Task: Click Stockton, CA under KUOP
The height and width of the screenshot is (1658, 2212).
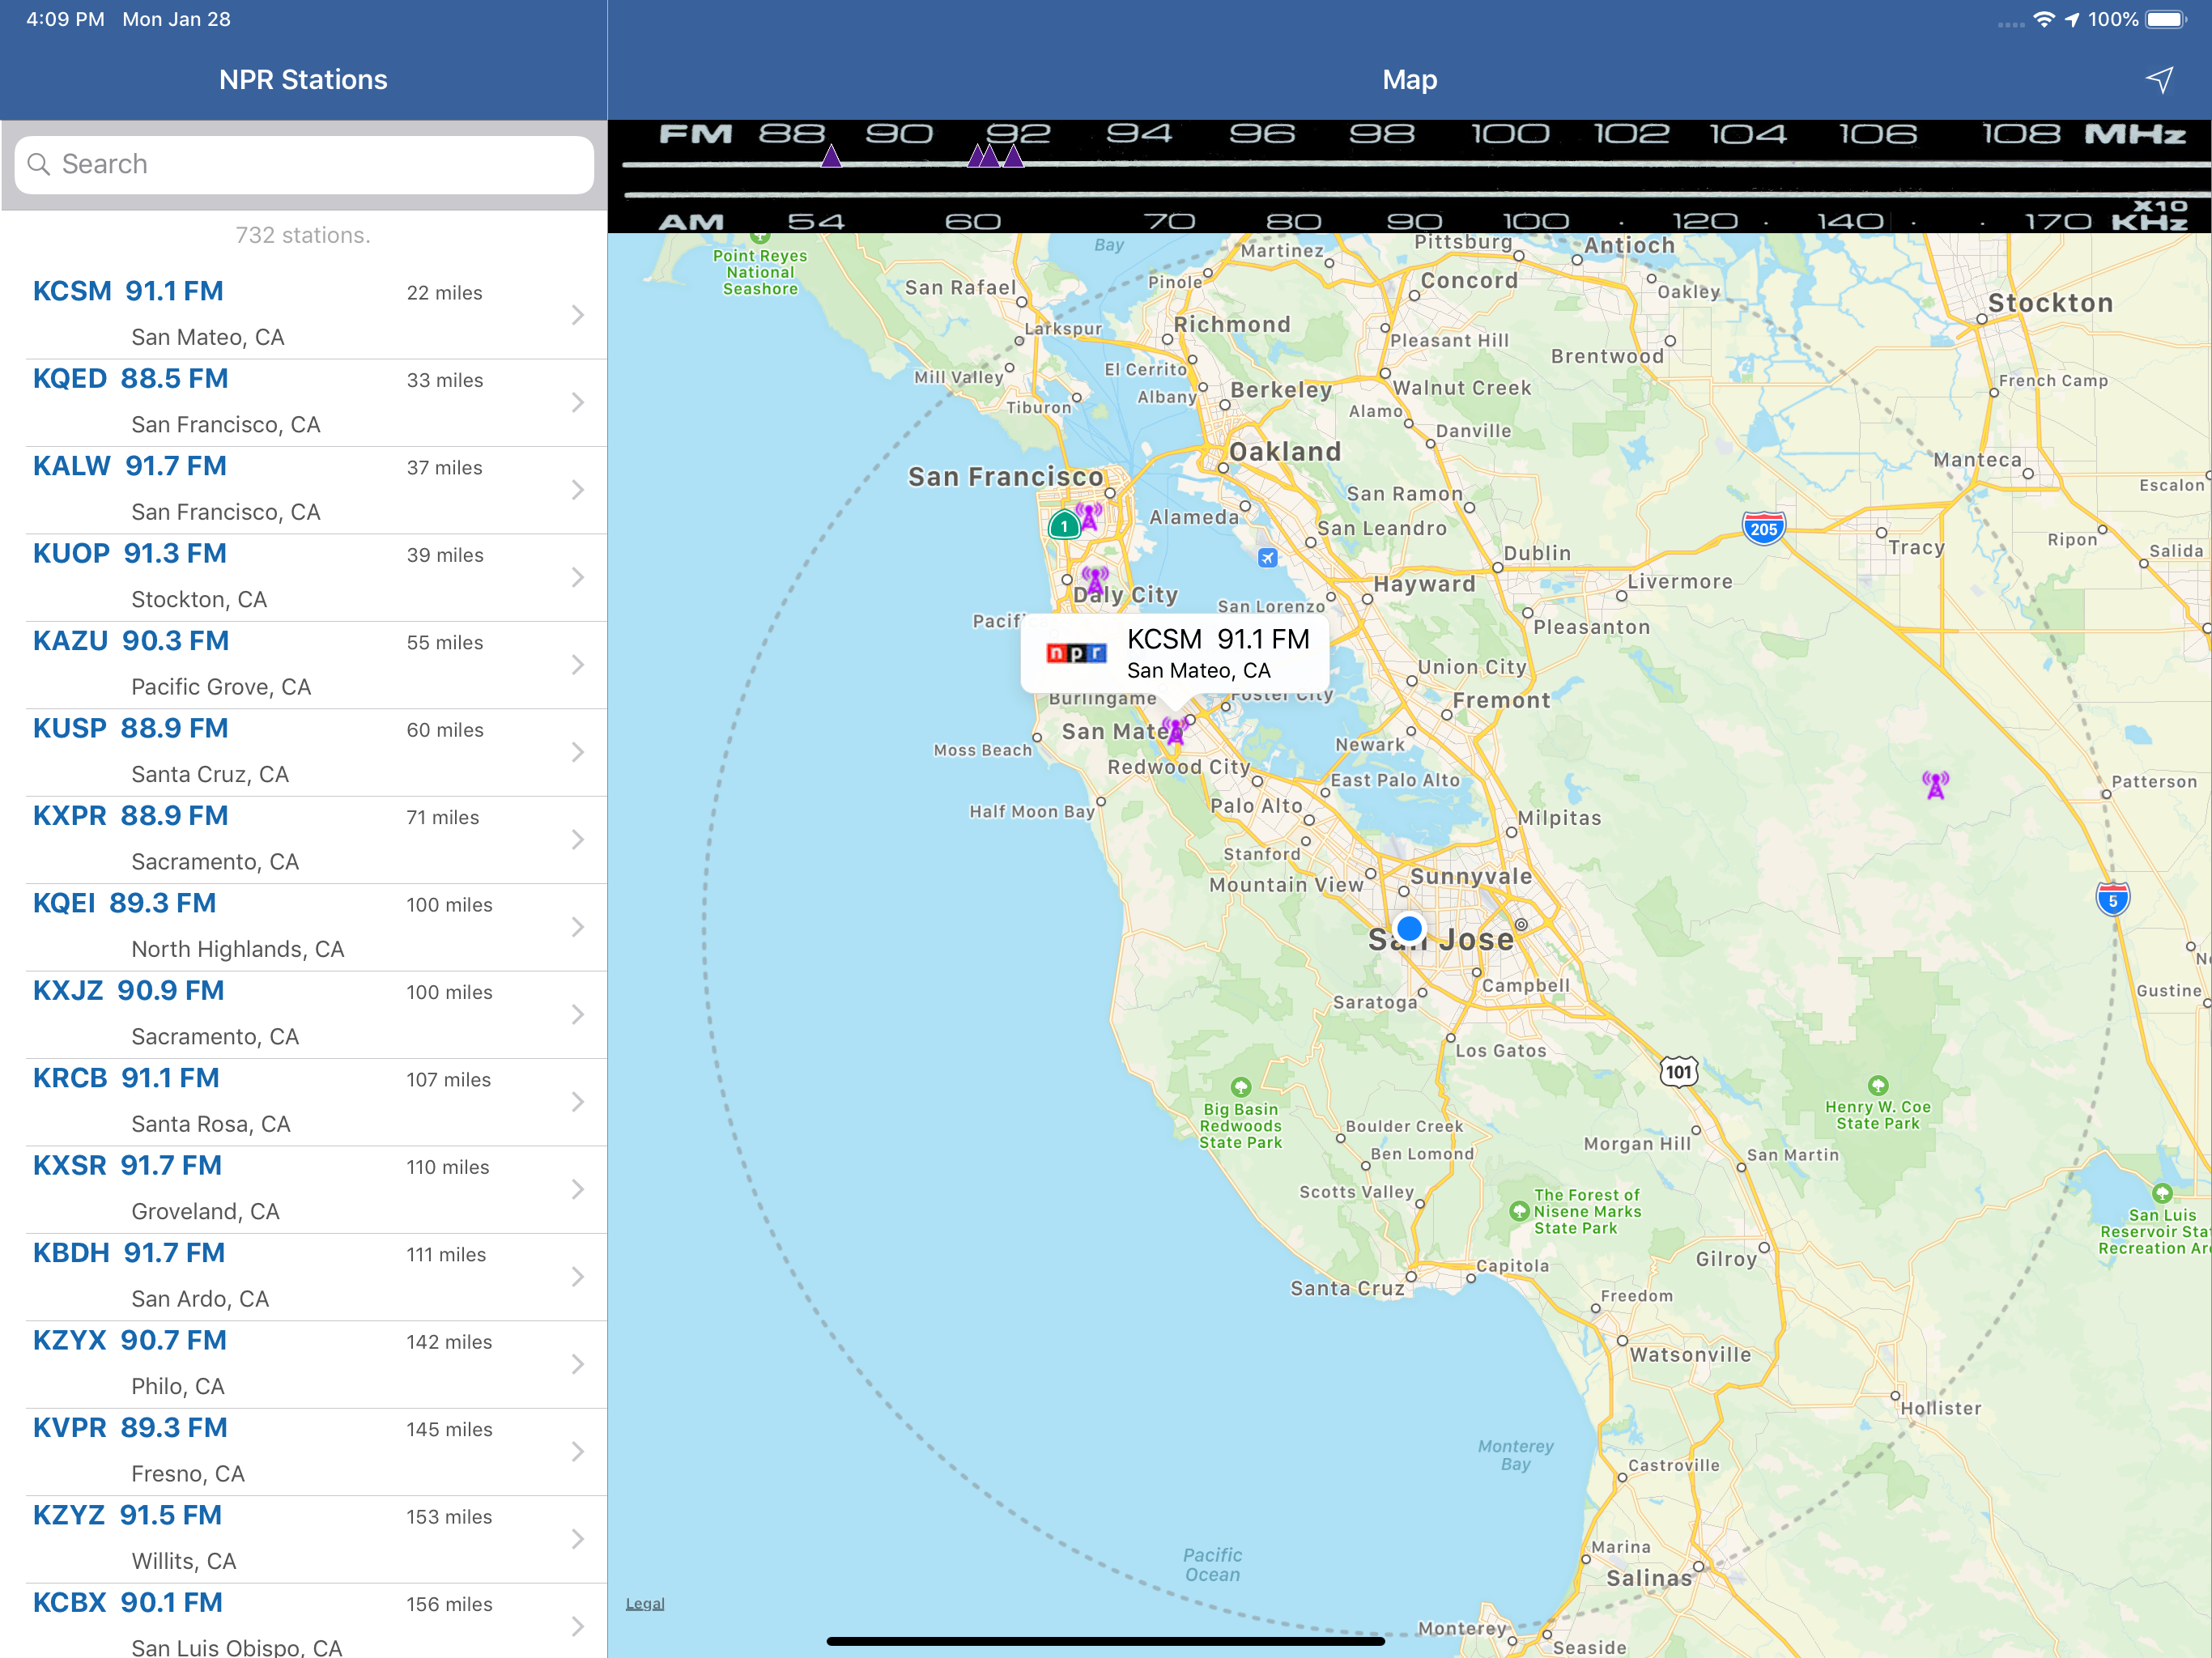Action: (199, 600)
